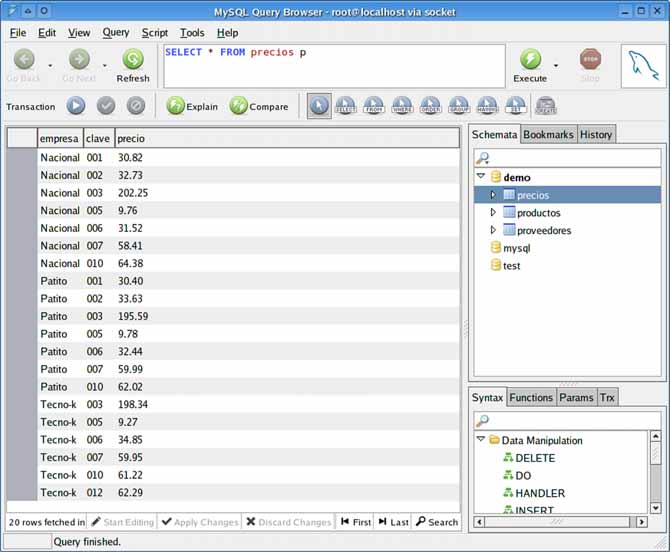This screenshot has width=670, height=552.
Task: Start a transaction with the blue play icon
Action: tap(76, 106)
